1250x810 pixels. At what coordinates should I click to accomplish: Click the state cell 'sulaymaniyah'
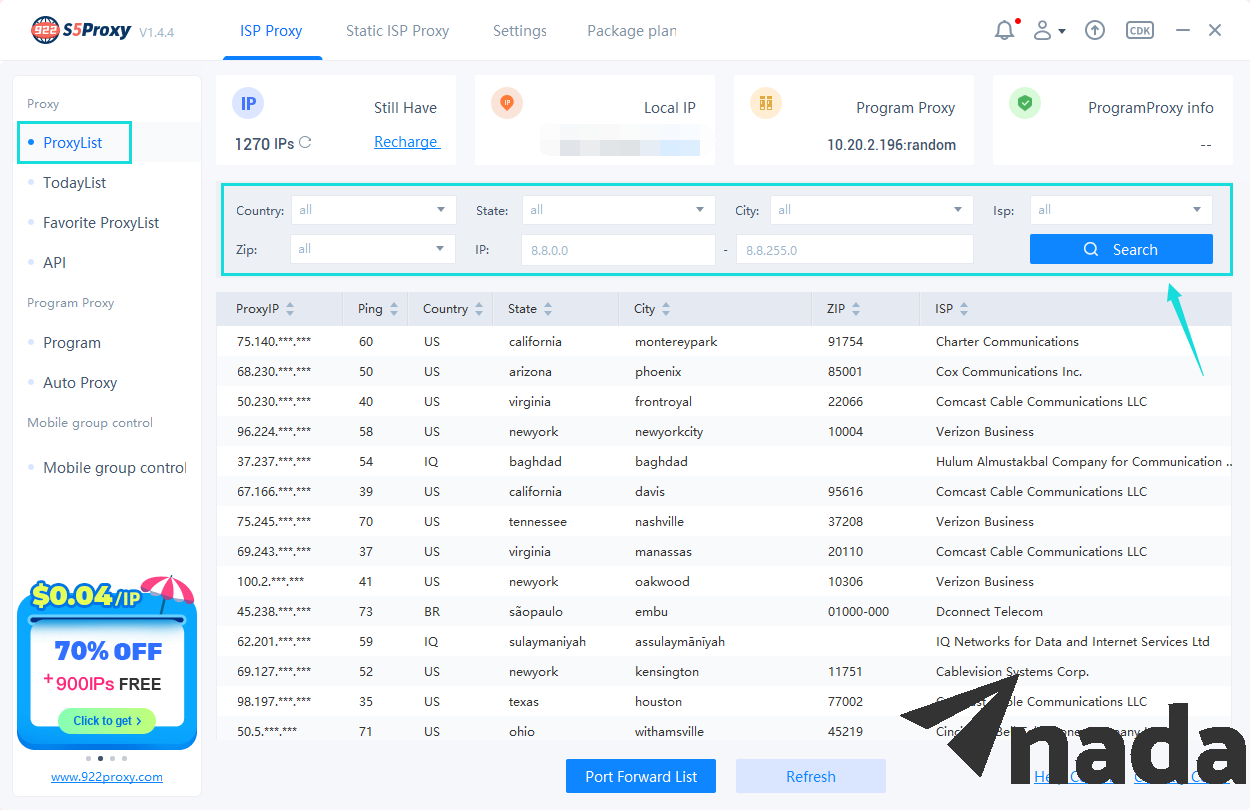pos(547,642)
